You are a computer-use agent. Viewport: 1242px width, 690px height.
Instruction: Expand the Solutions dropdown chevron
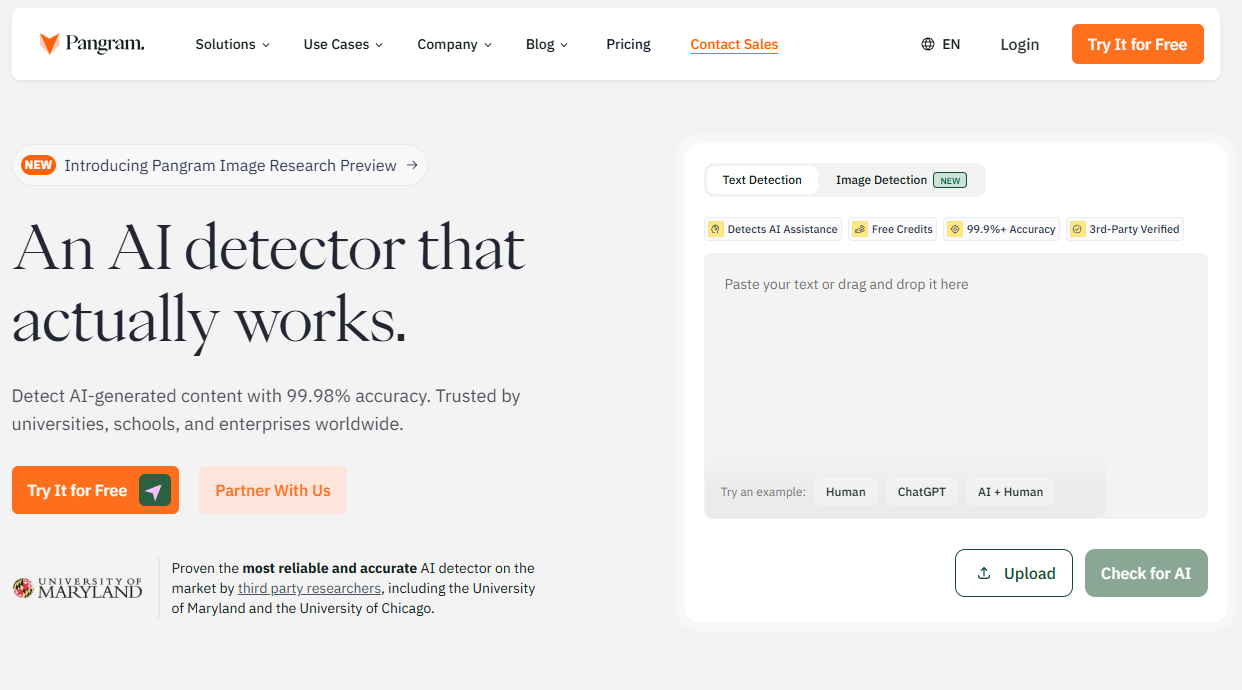pyautogui.click(x=266, y=45)
